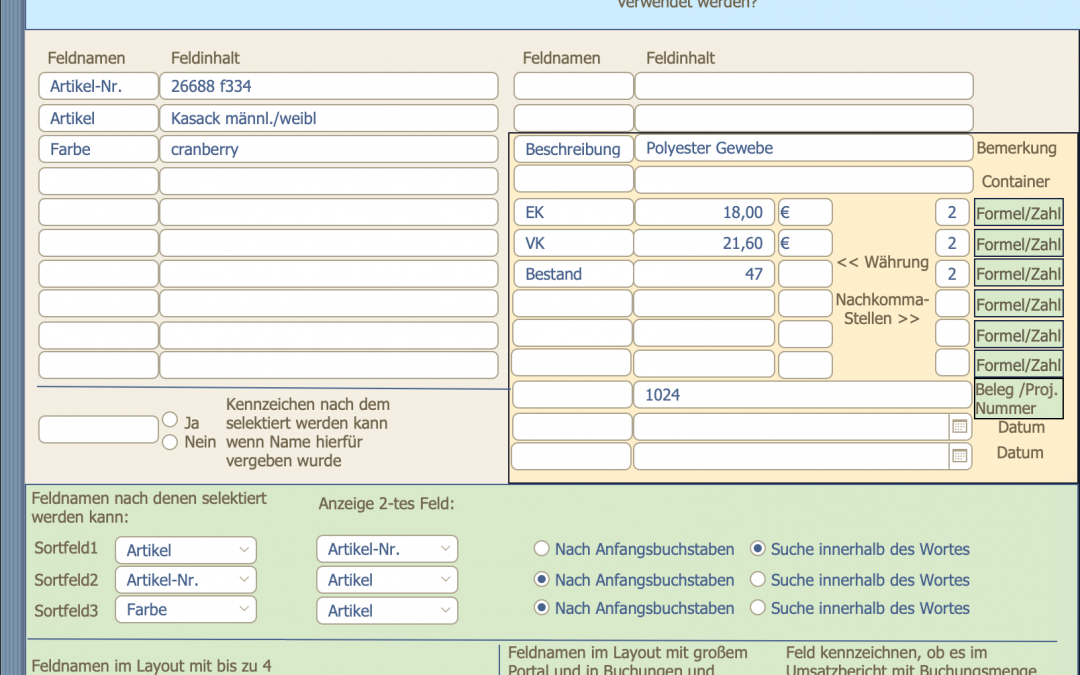Click the Formel/Zahl button in the EK row
This screenshot has height=675, width=1080.
point(1019,213)
